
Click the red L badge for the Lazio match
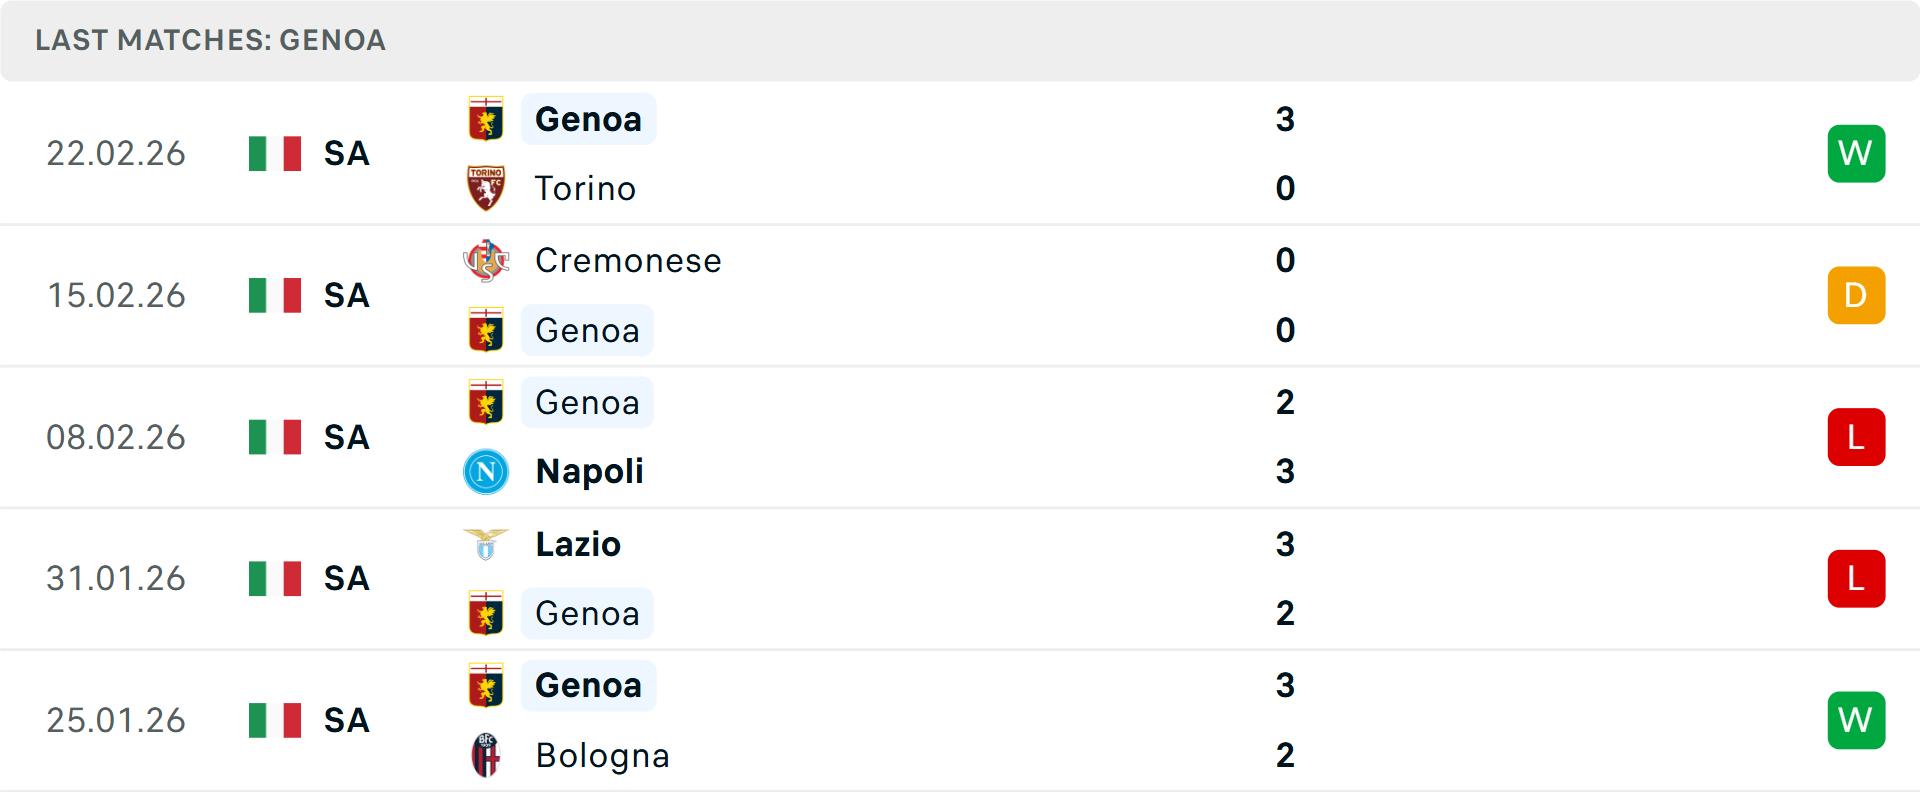click(1856, 578)
